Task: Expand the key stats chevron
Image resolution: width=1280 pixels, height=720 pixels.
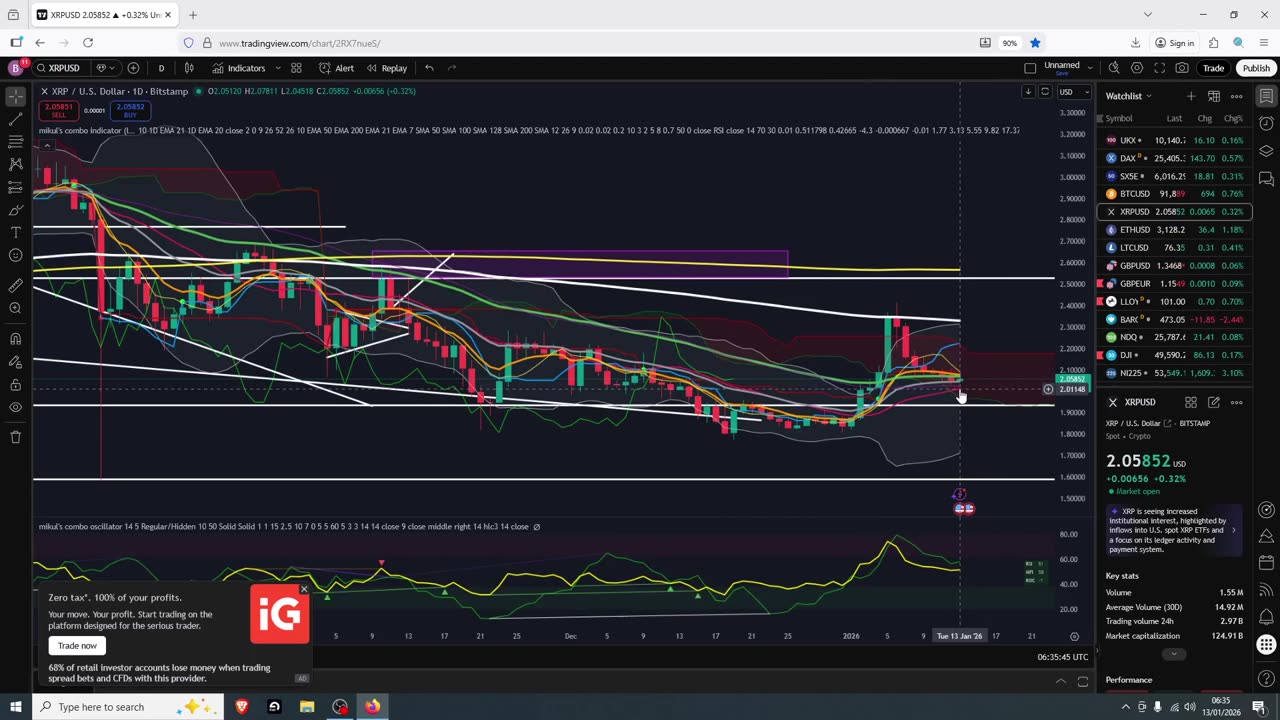Action: pyautogui.click(x=1174, y=654)
